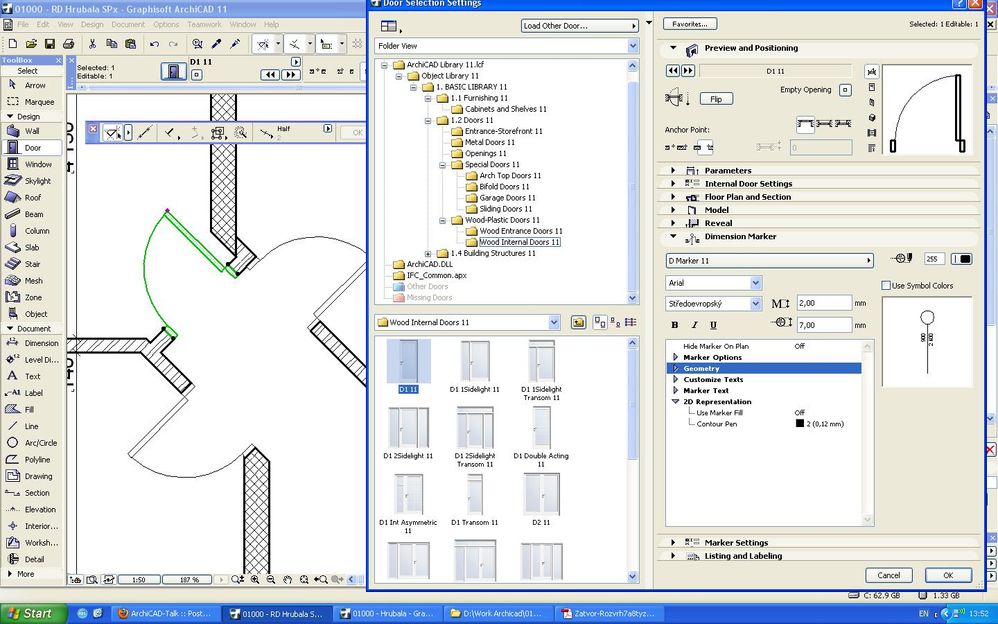Open the Document menu
This screenshot has height=624, width=998.
128,24
